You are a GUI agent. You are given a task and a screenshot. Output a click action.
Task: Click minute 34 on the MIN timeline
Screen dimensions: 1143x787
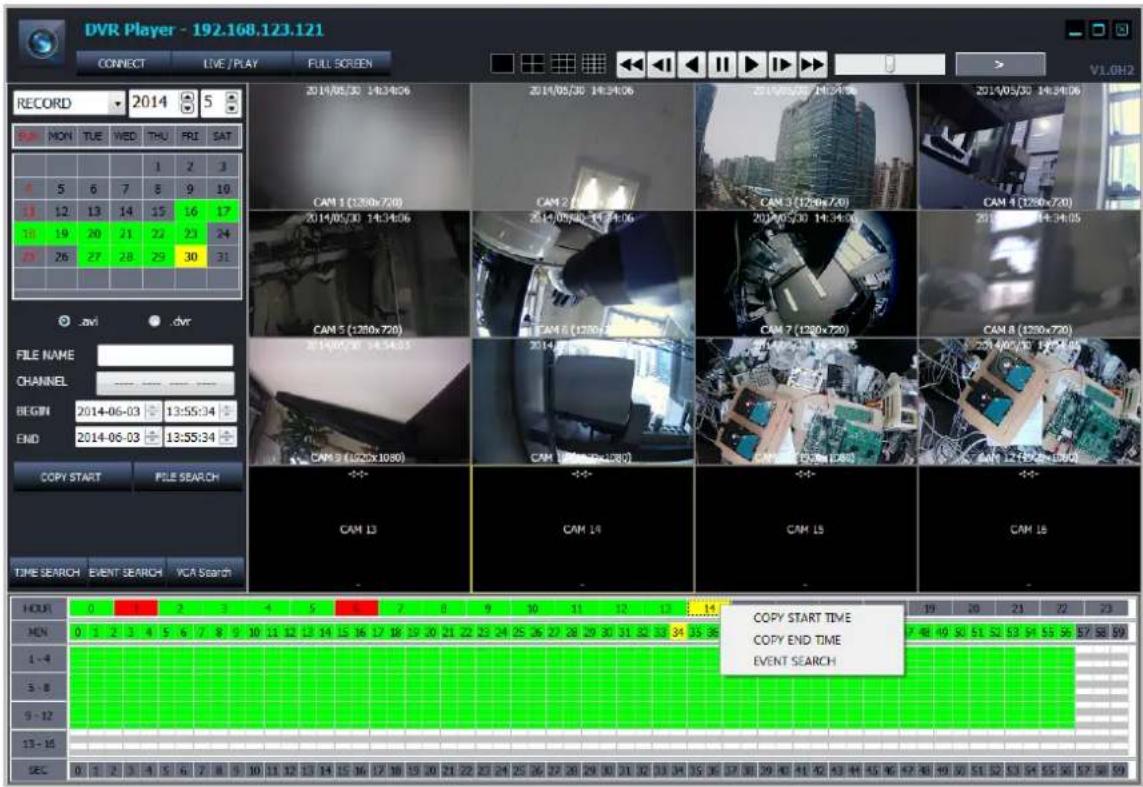[x=678, y=632]
